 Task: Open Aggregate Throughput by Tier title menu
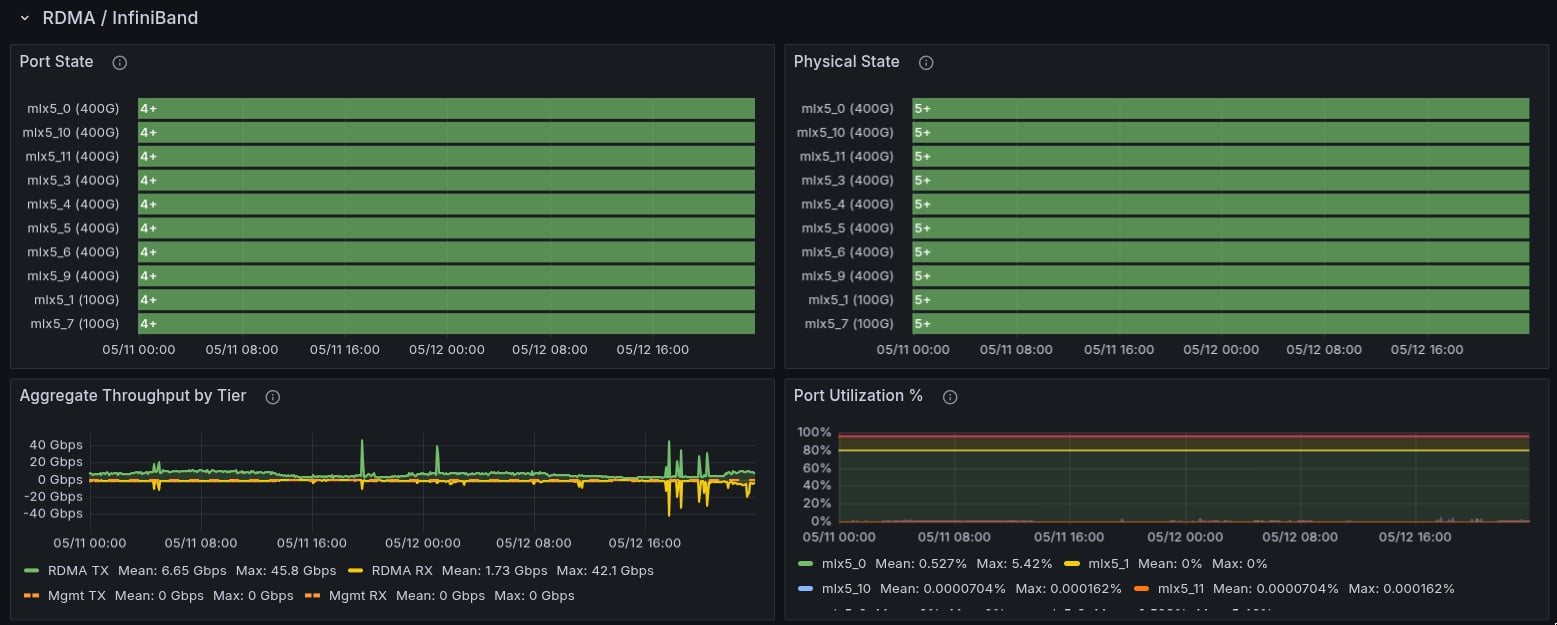tap(133, 396)
